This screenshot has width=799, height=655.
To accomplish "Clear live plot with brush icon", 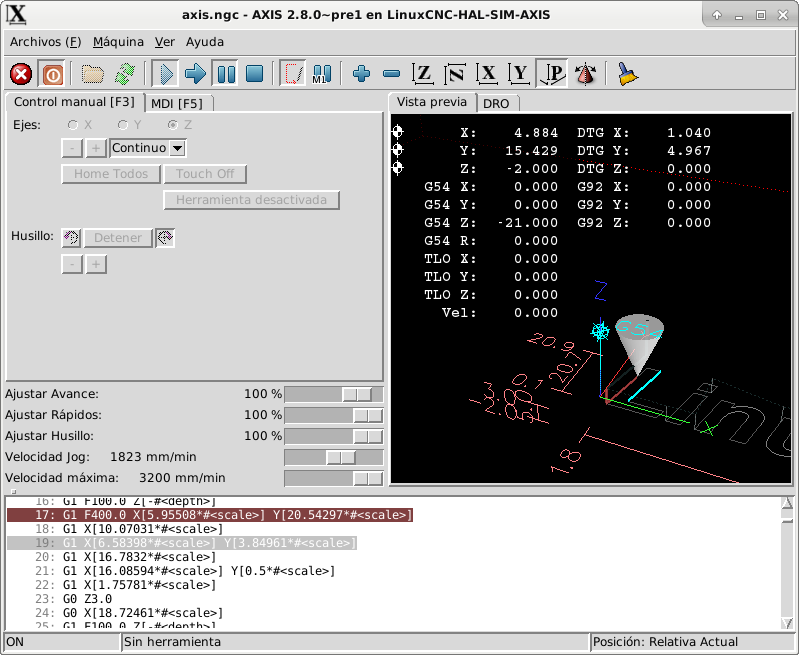I will point(628,74).
